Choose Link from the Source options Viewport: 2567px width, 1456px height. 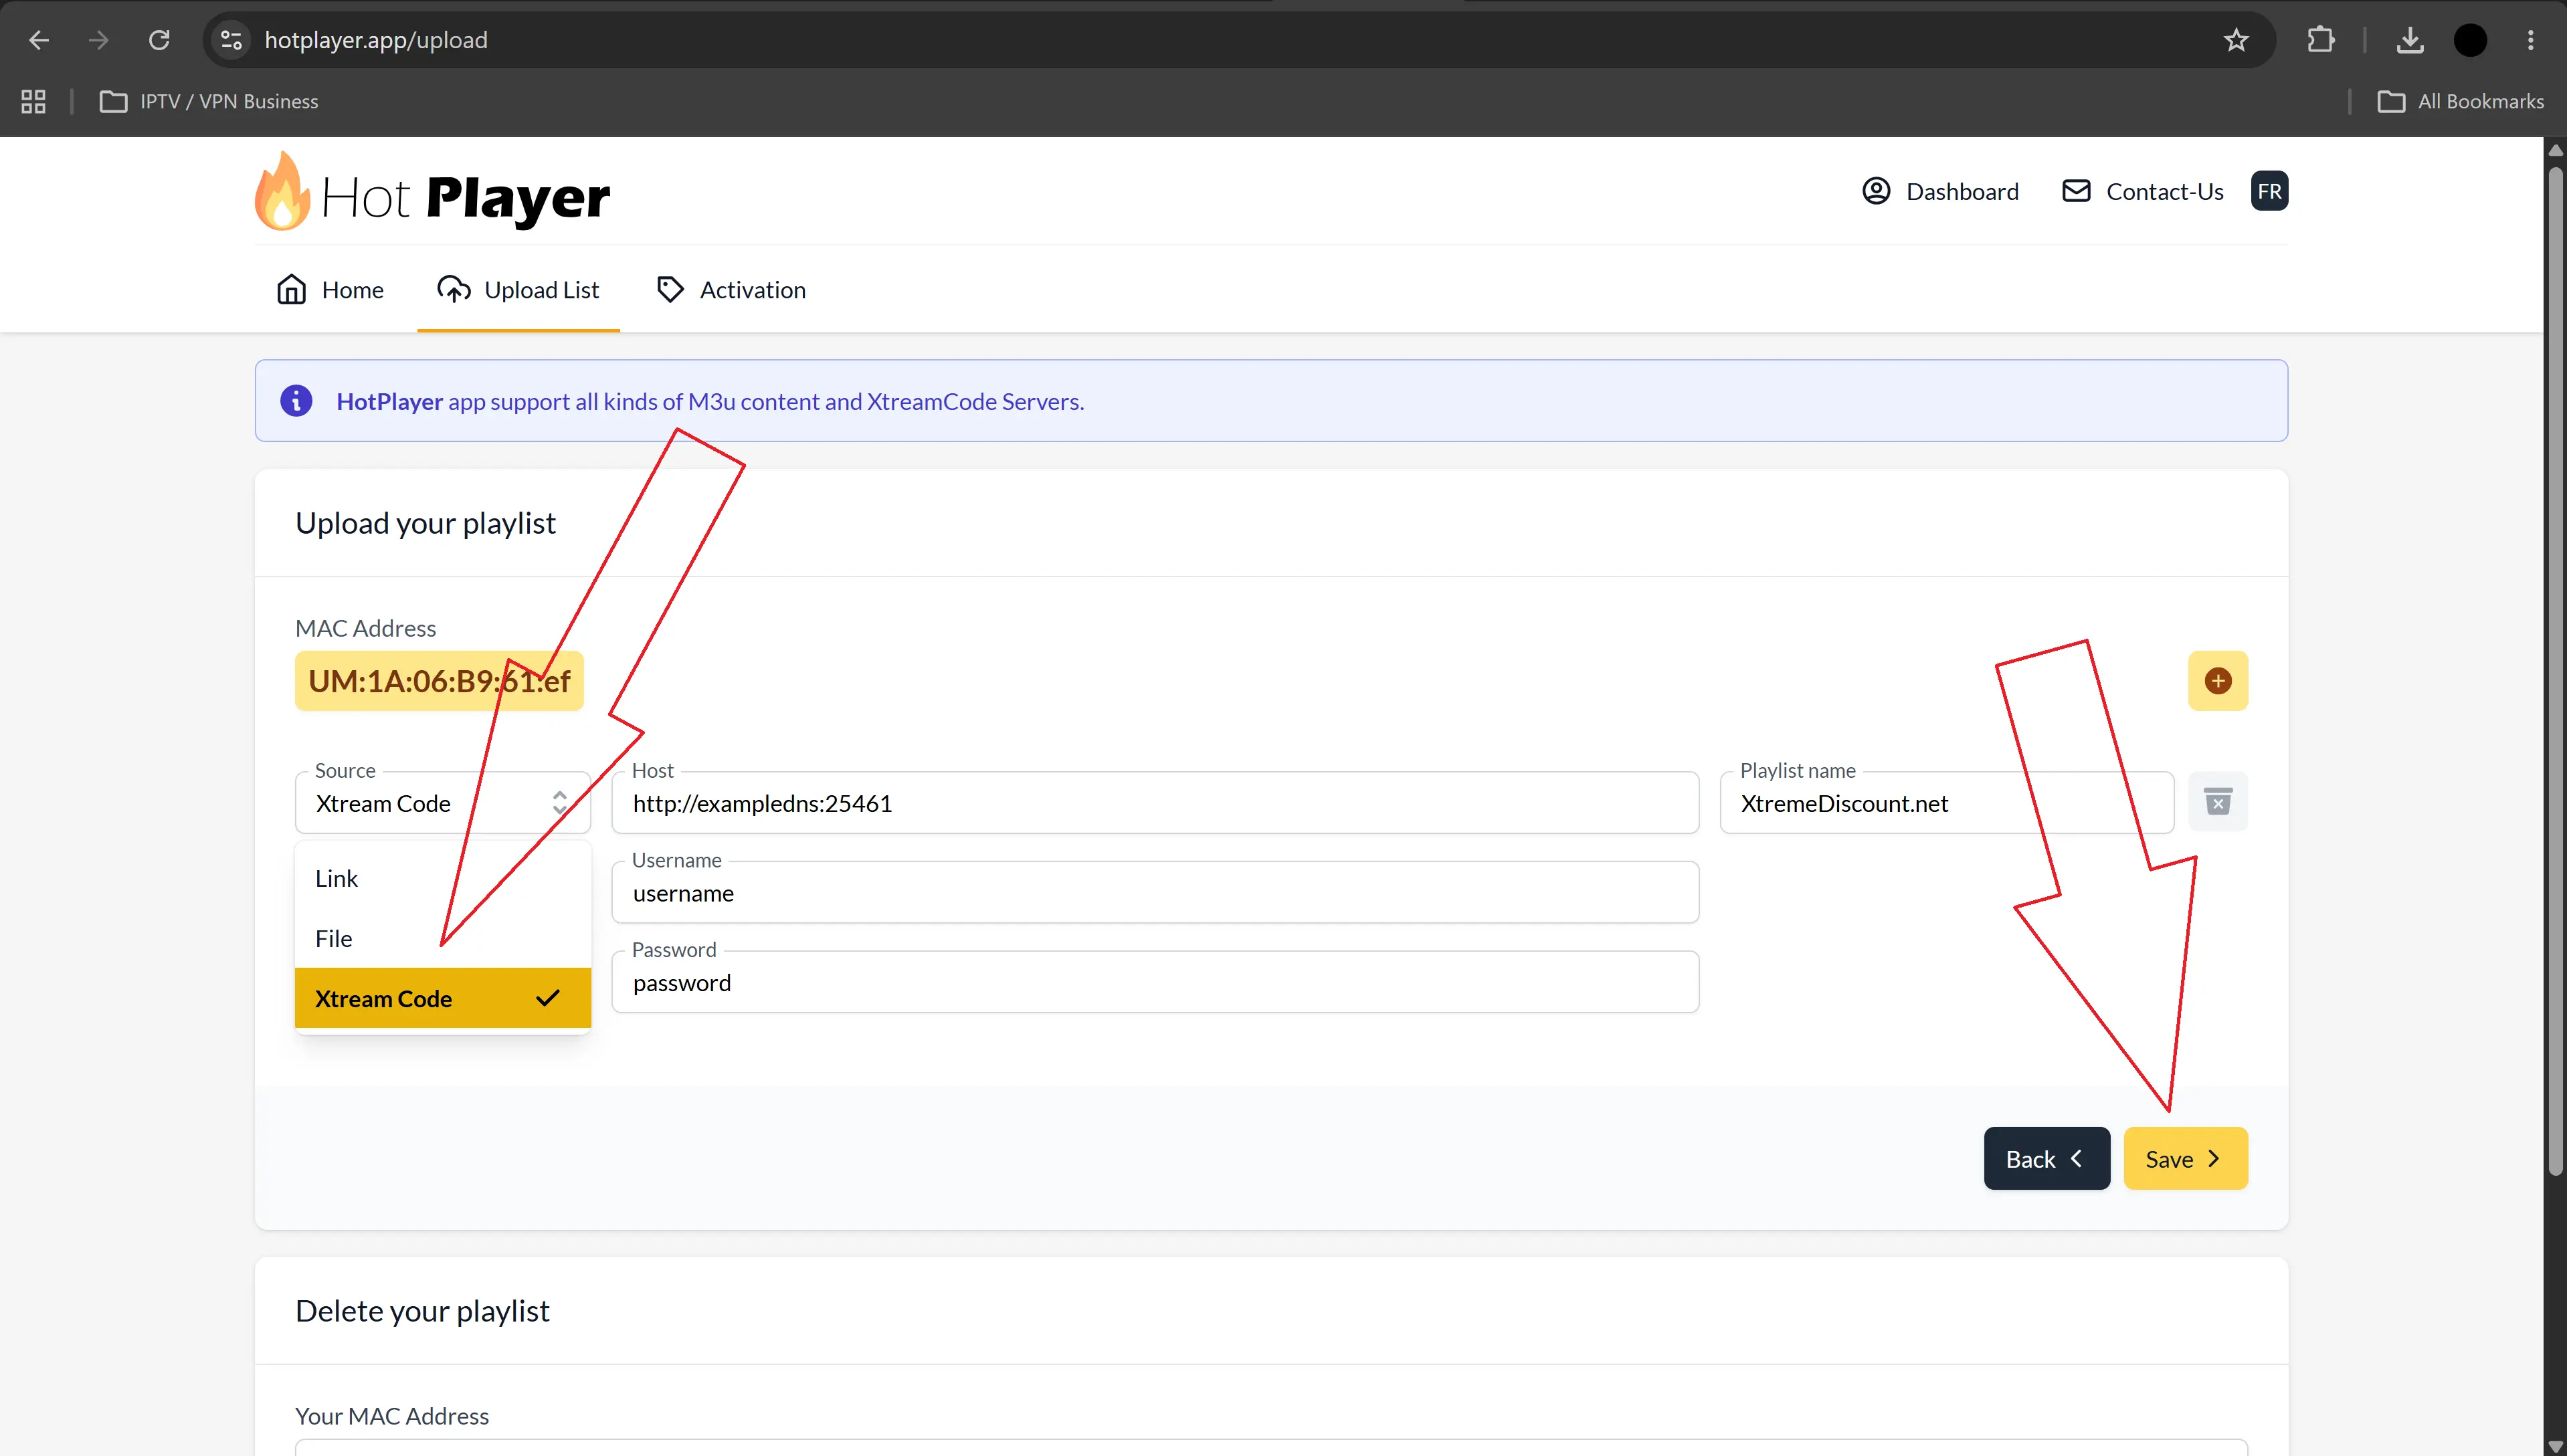[x=442, y=878]
